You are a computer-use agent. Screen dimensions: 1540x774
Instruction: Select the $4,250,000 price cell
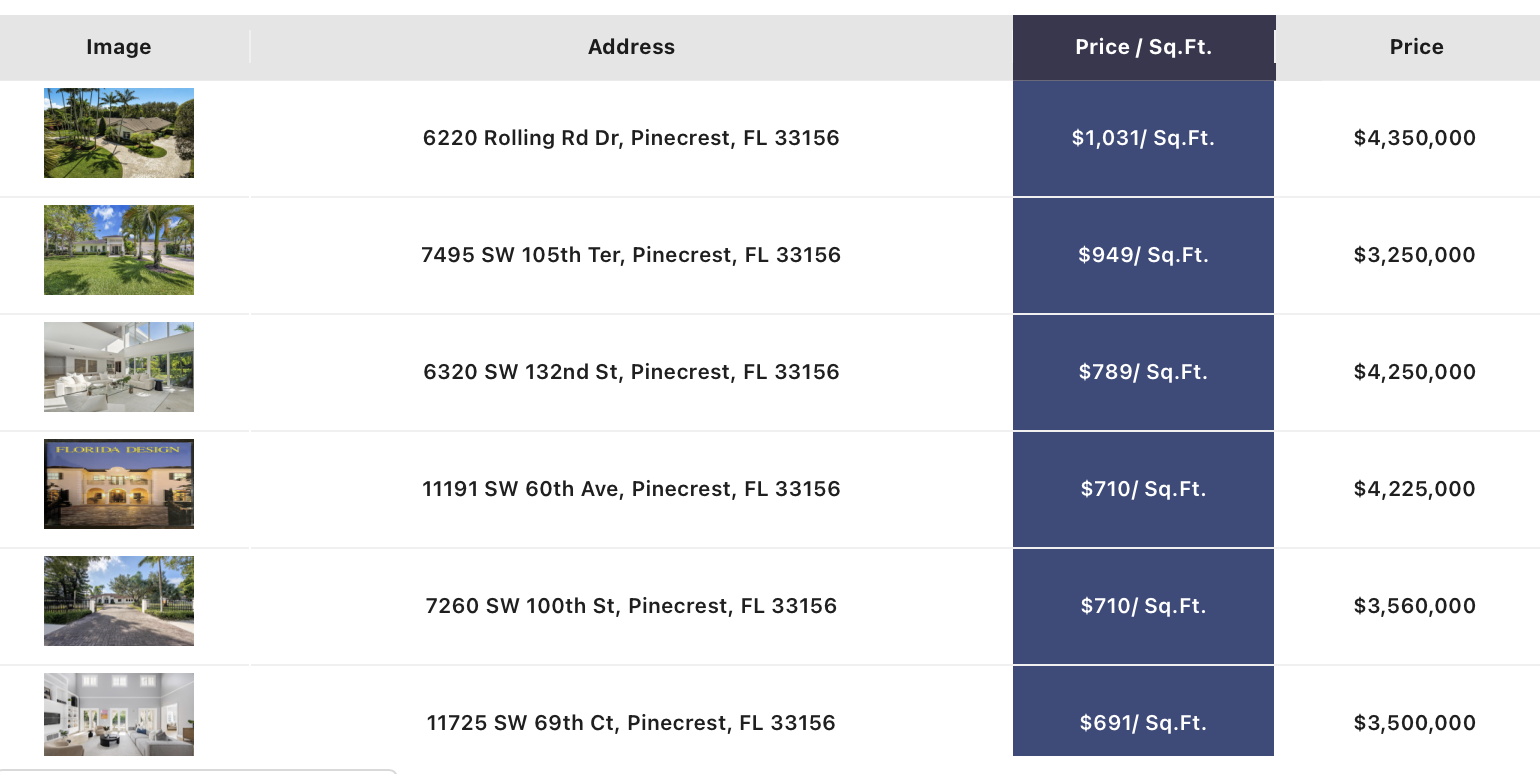pyautogui.click(x=1415, y=372)
